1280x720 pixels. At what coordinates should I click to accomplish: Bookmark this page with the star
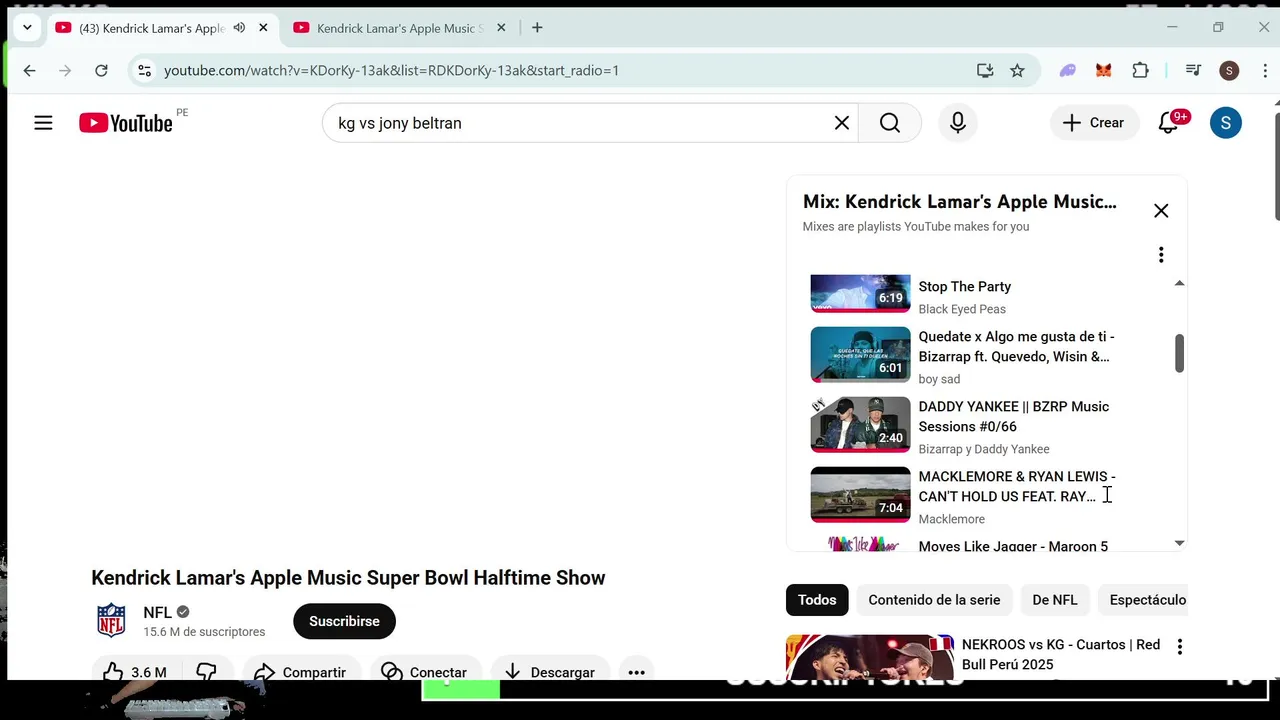click(x=1017, y=70)
